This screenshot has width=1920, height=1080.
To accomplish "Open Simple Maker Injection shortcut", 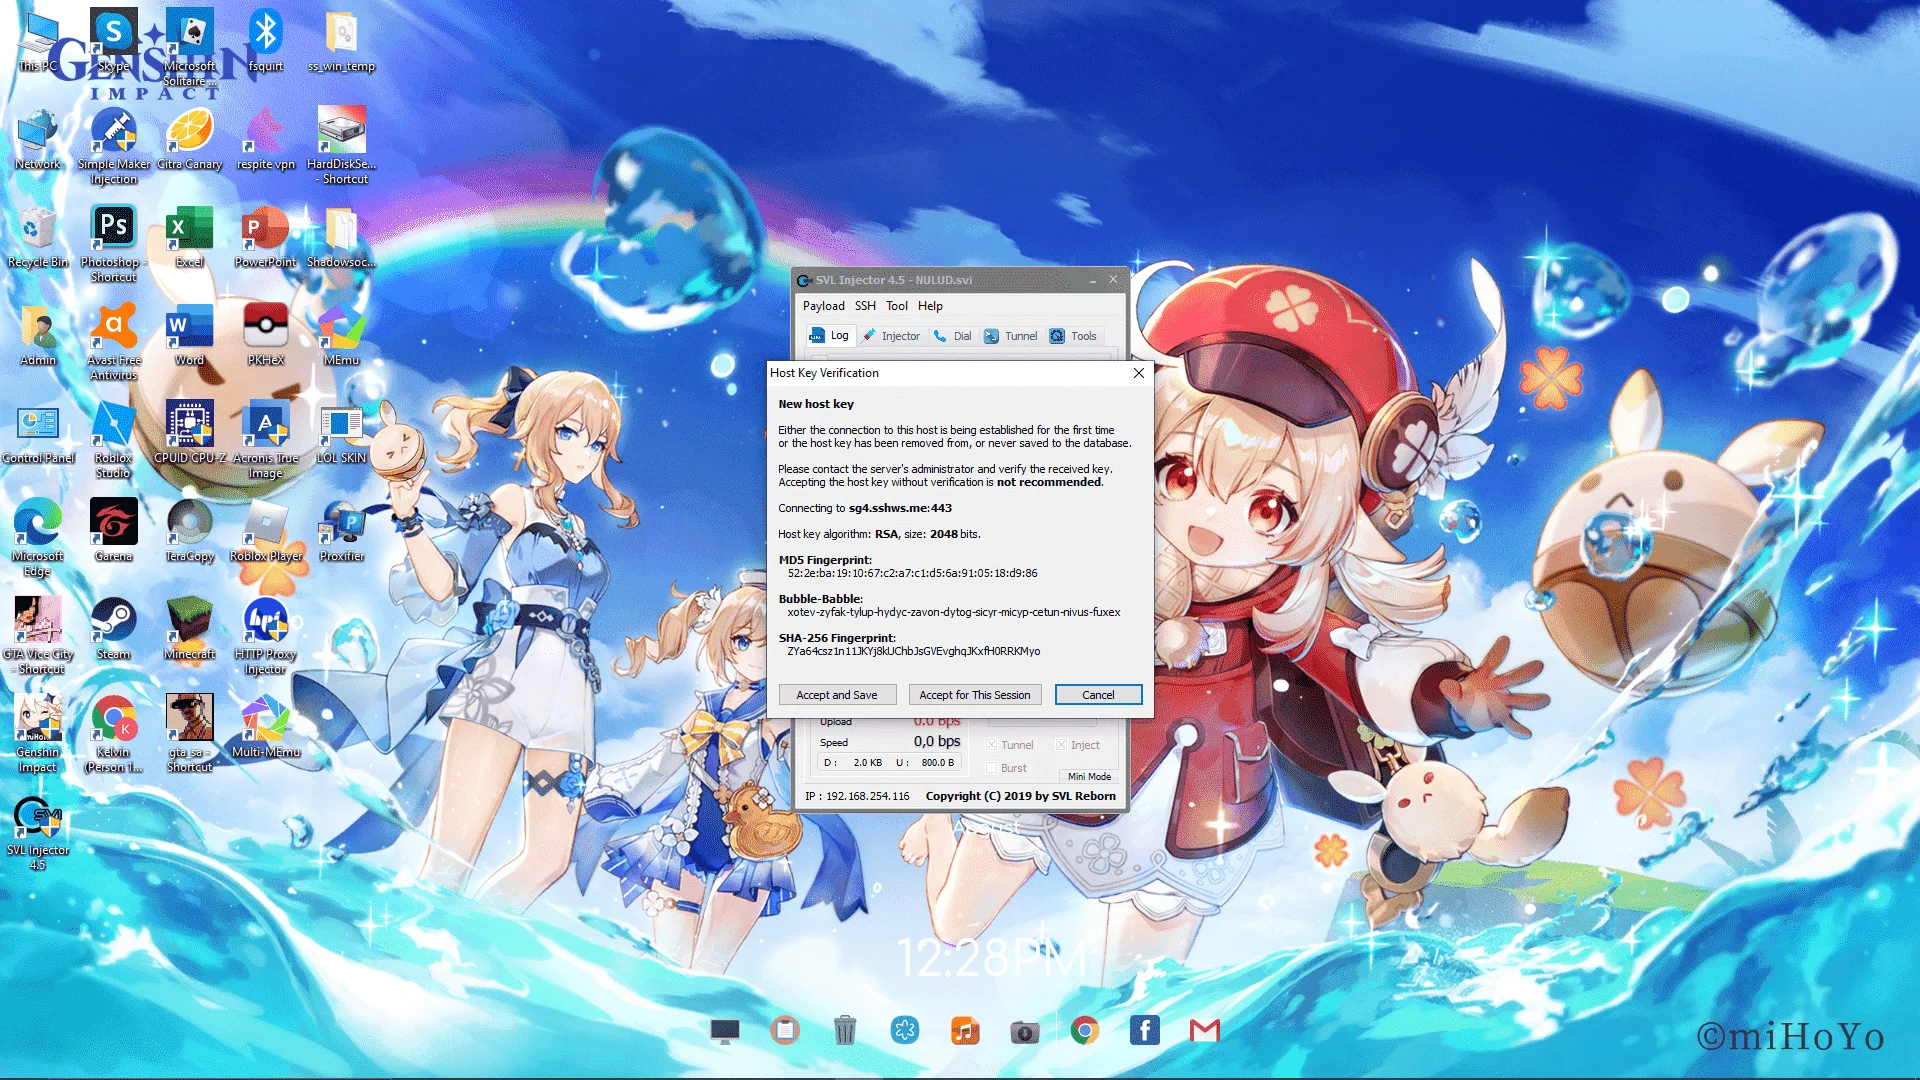I will tap(114, 147).
